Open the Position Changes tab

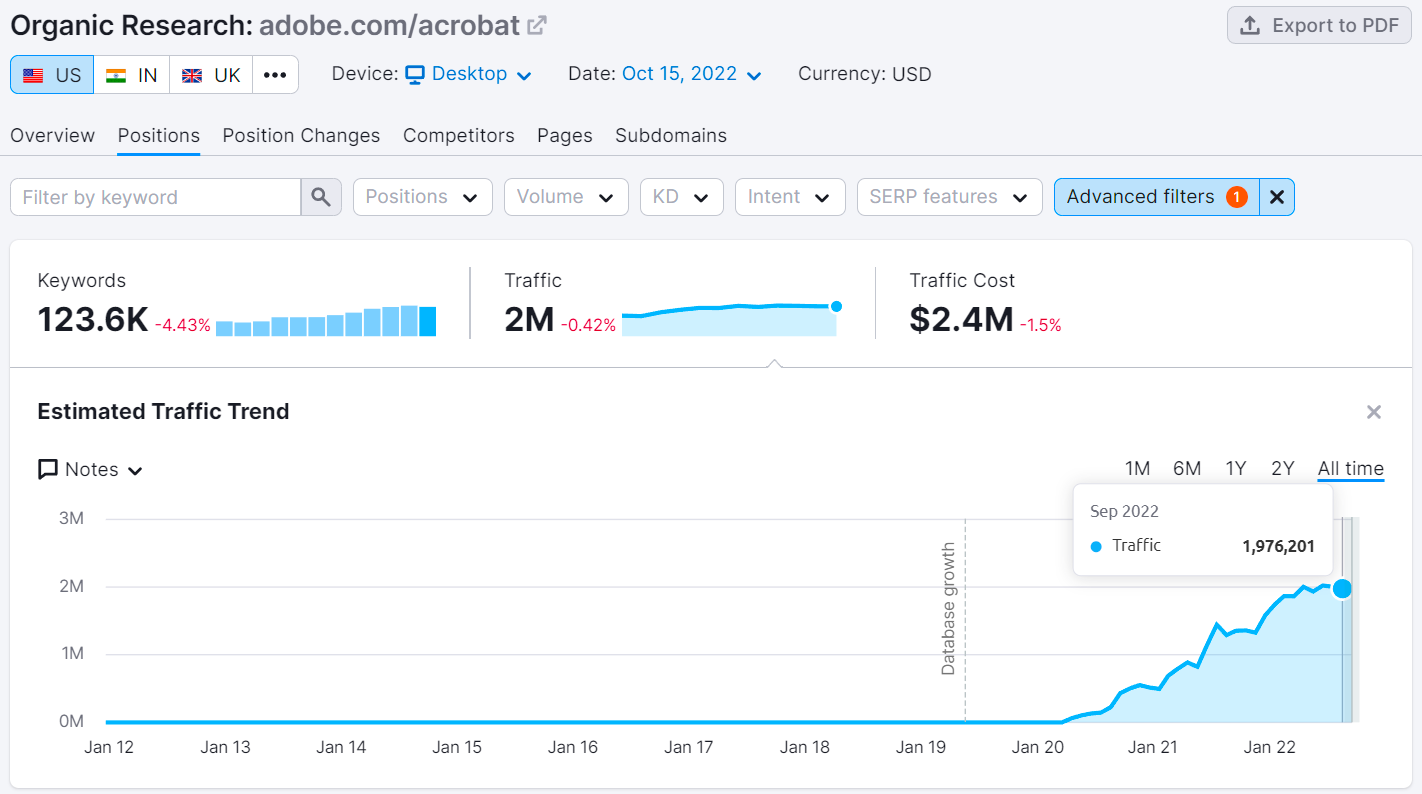pyautogui.click(x=301, y=135)
